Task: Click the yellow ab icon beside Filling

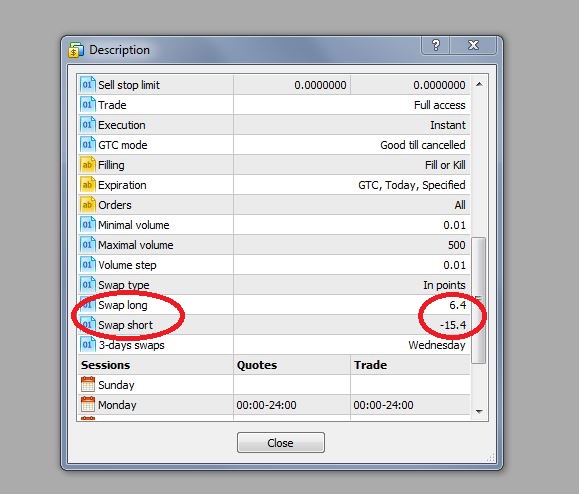Action: click(88, 165)
